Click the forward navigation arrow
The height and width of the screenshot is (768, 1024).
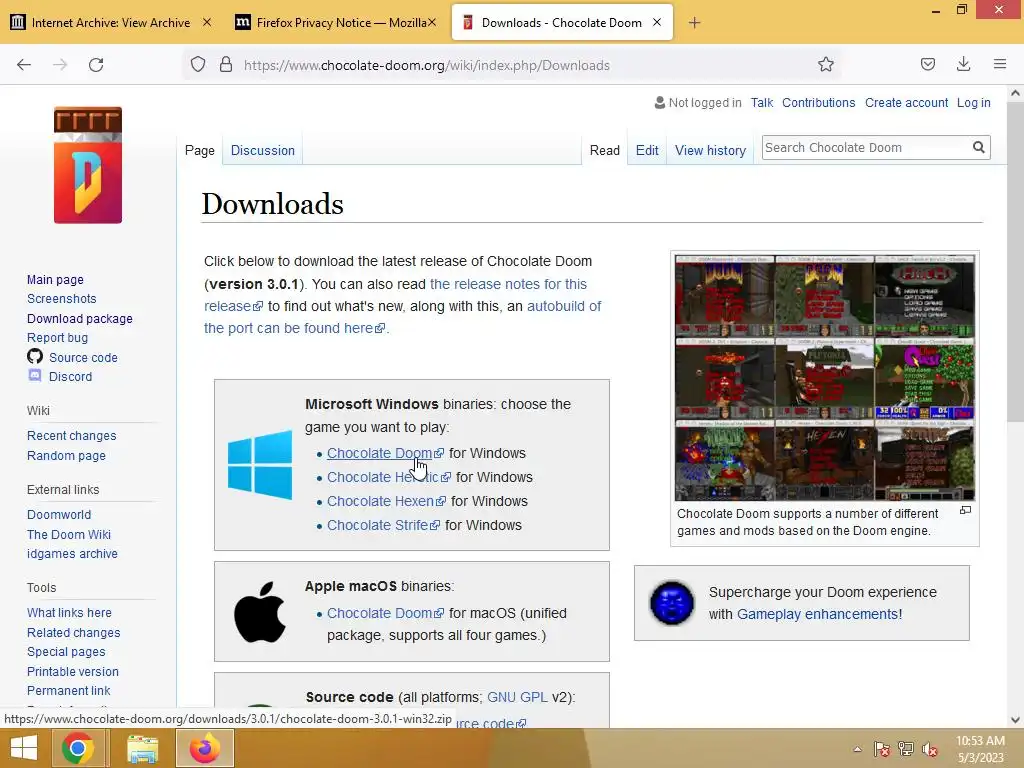60,65
